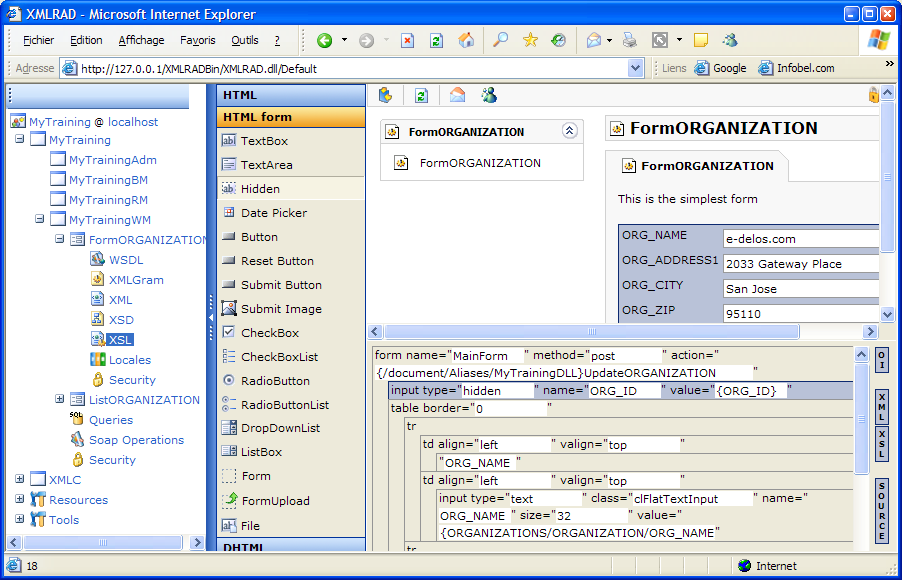This screenshot has width=902, height=580.
Task: Expand the ListORGANIZATION tree node
Action: 60,400
